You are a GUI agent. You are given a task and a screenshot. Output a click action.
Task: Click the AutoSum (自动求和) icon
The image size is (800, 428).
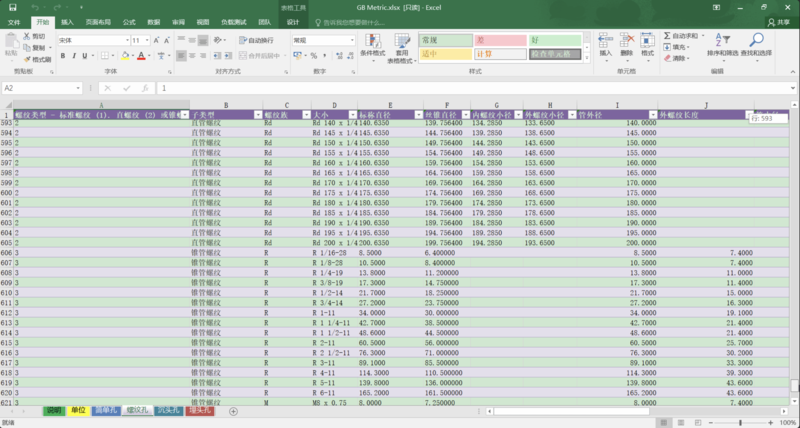point(681,35)
